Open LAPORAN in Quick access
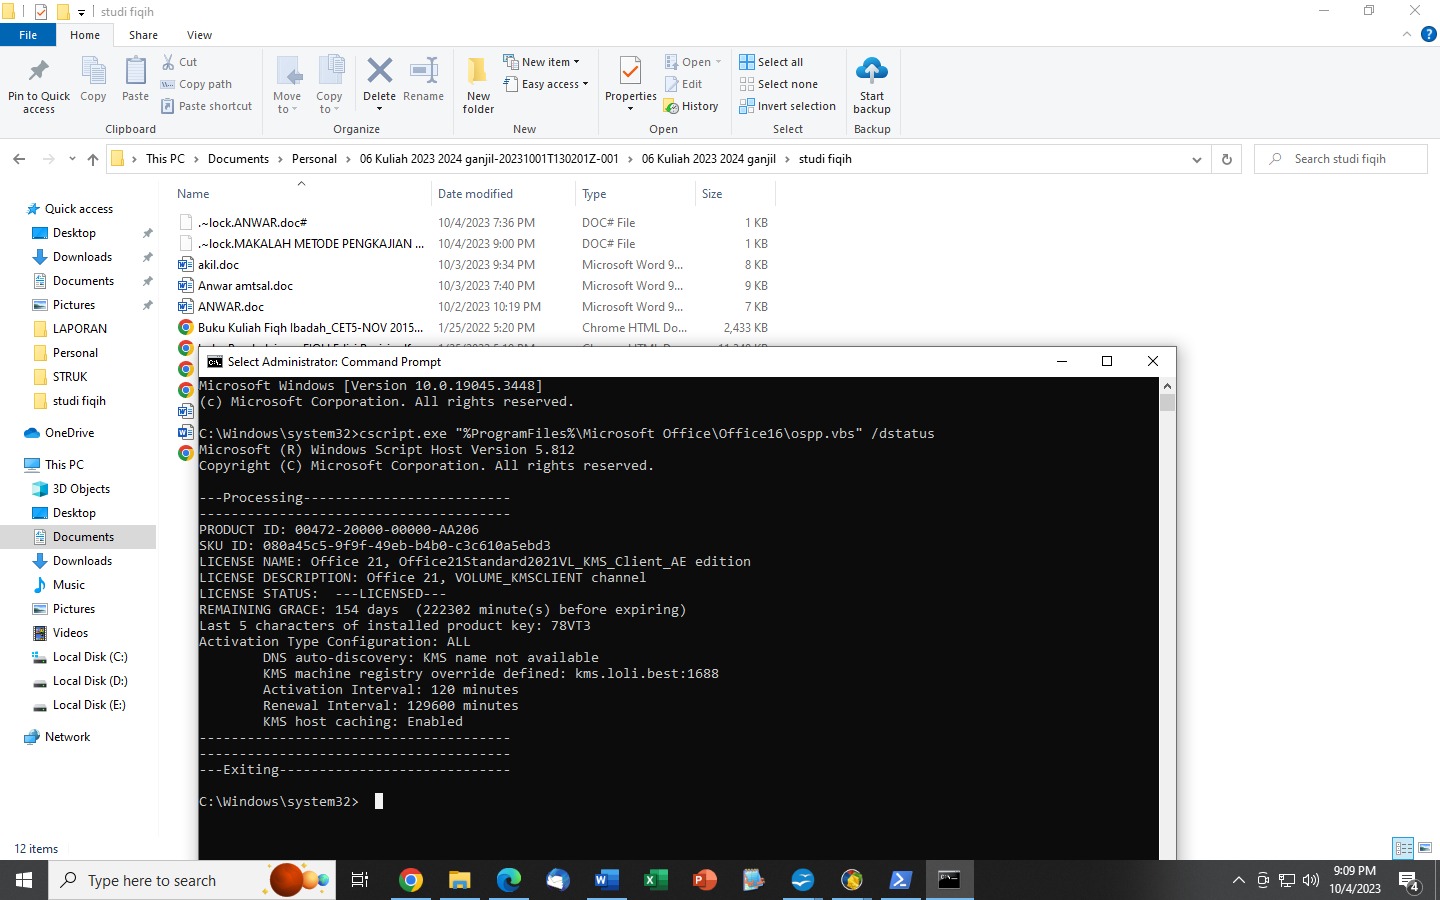 coord(80,329)
